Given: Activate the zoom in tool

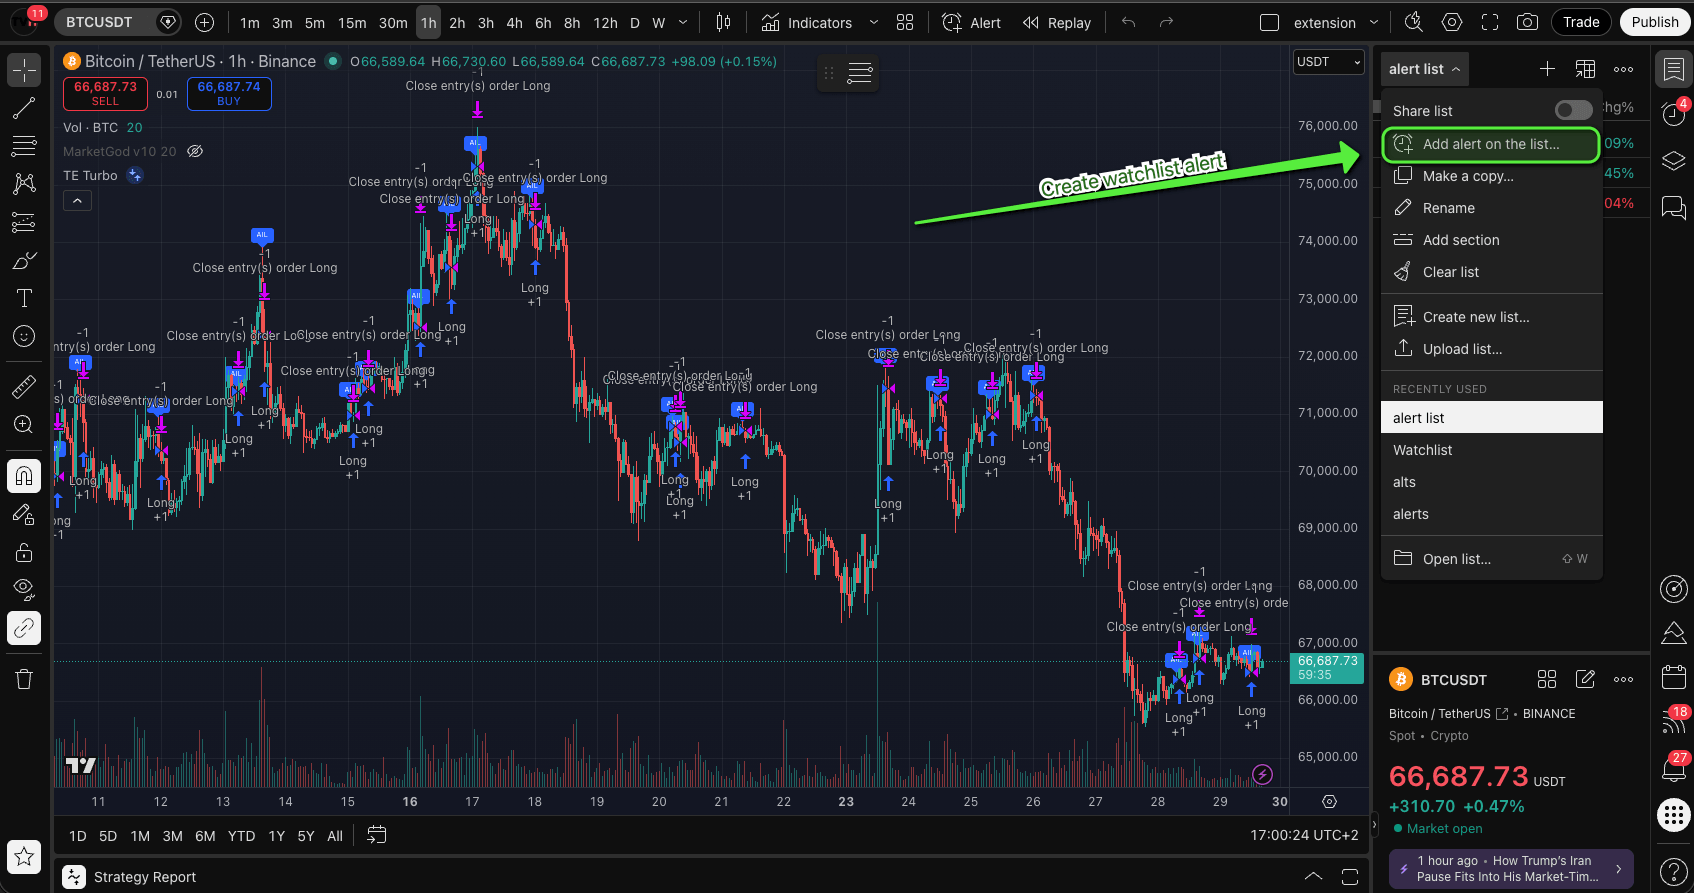Looking at the screenshot, I should point(24,424).
